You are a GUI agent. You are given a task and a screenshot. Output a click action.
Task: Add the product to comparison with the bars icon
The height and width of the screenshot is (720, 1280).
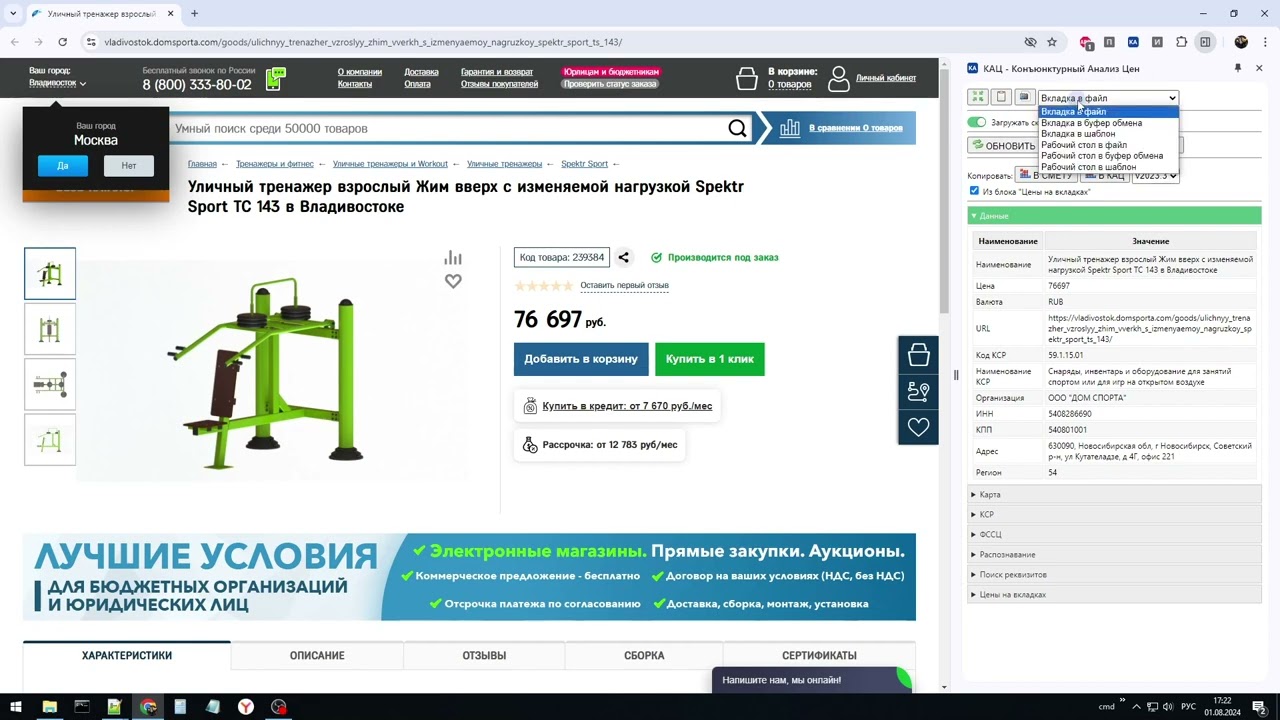tap(453, 257)
